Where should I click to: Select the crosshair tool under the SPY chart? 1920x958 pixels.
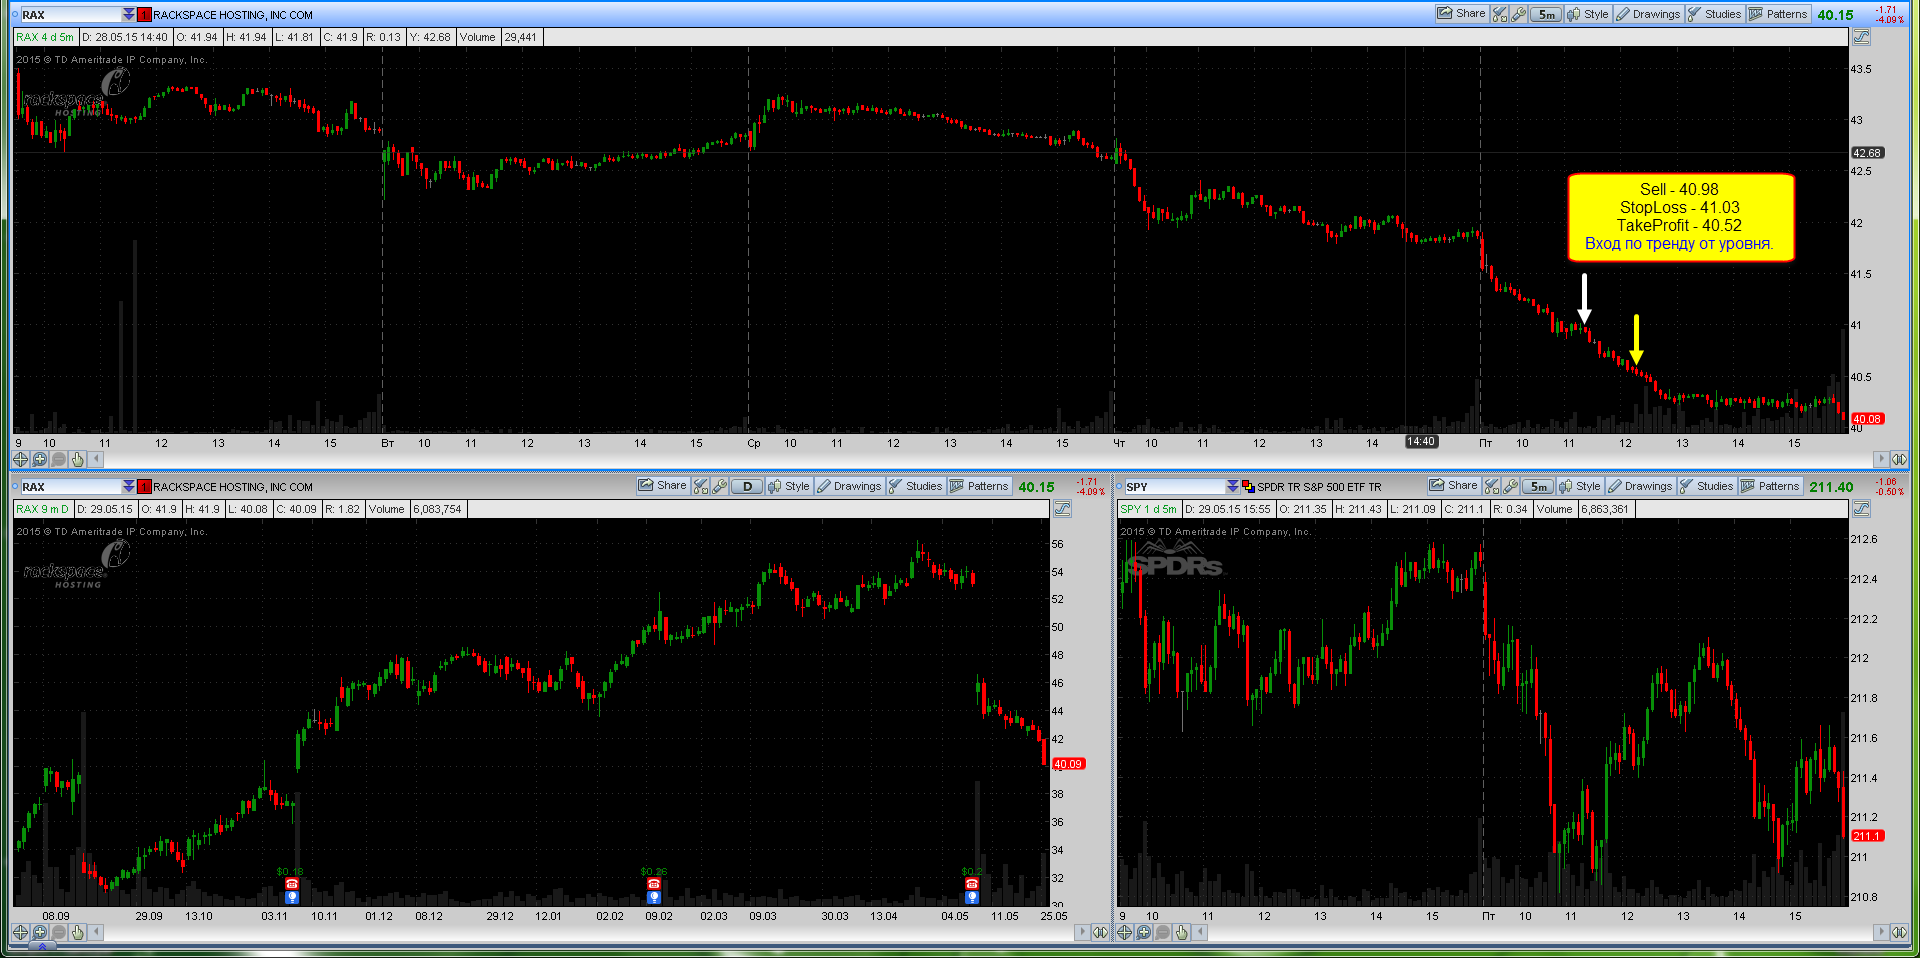[1124, 932]
